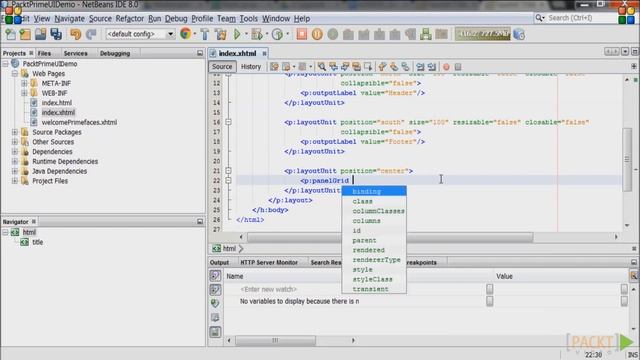Select 'rendered' in autocomplete popup
Screen dimensions: 640x360
tap(373, 250)
